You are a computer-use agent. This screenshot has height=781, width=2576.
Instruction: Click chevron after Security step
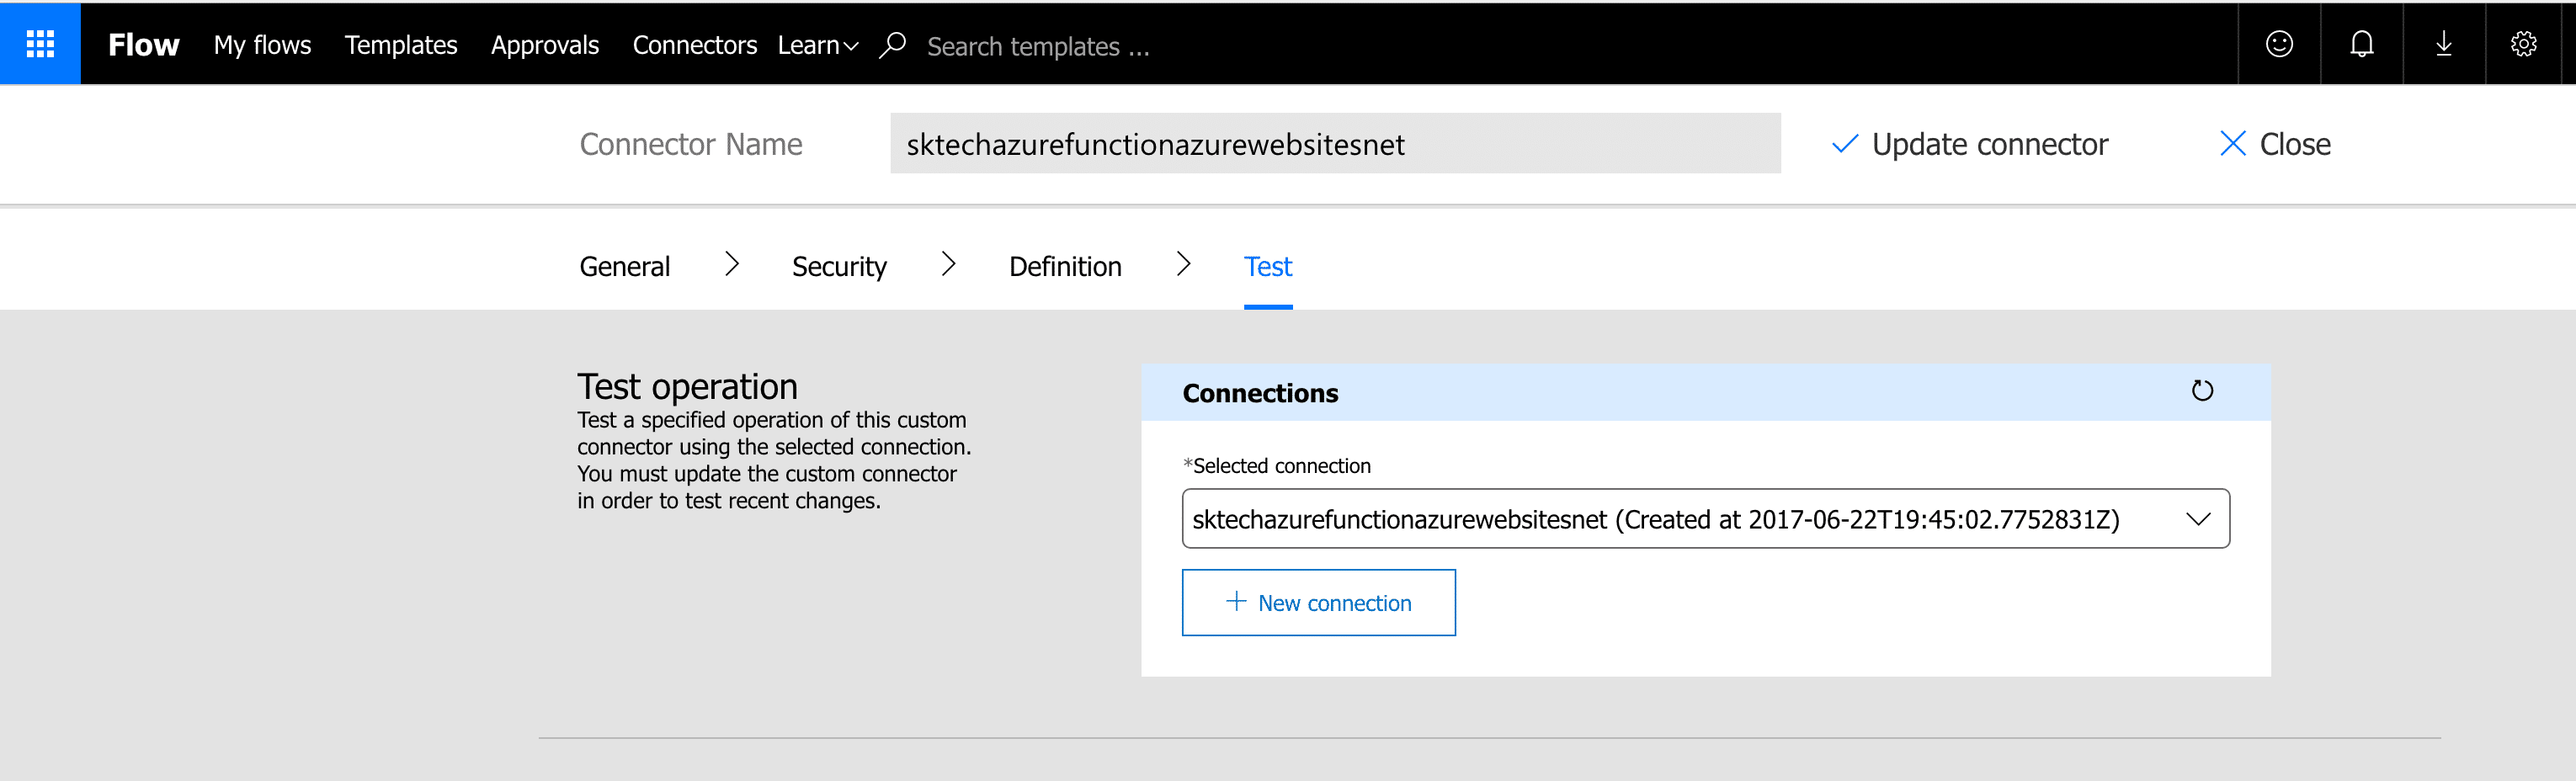pyautogui.click(x=949, y=264)
